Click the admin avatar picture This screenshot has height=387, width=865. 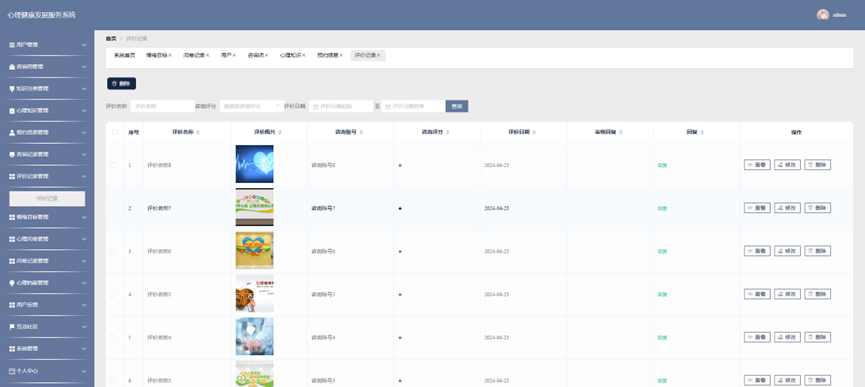pos(823,15)
